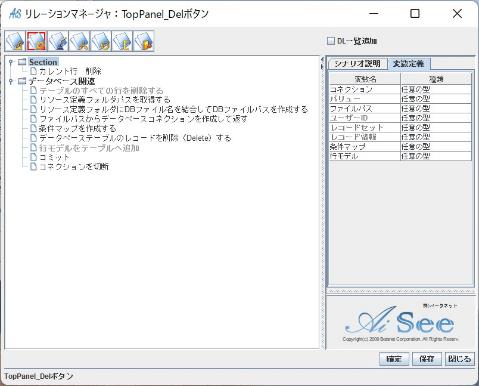Viewport: 479px width, 386px height.
Task: Select the レコードを削除（Delete）する item
Action: tap(135, 138)
